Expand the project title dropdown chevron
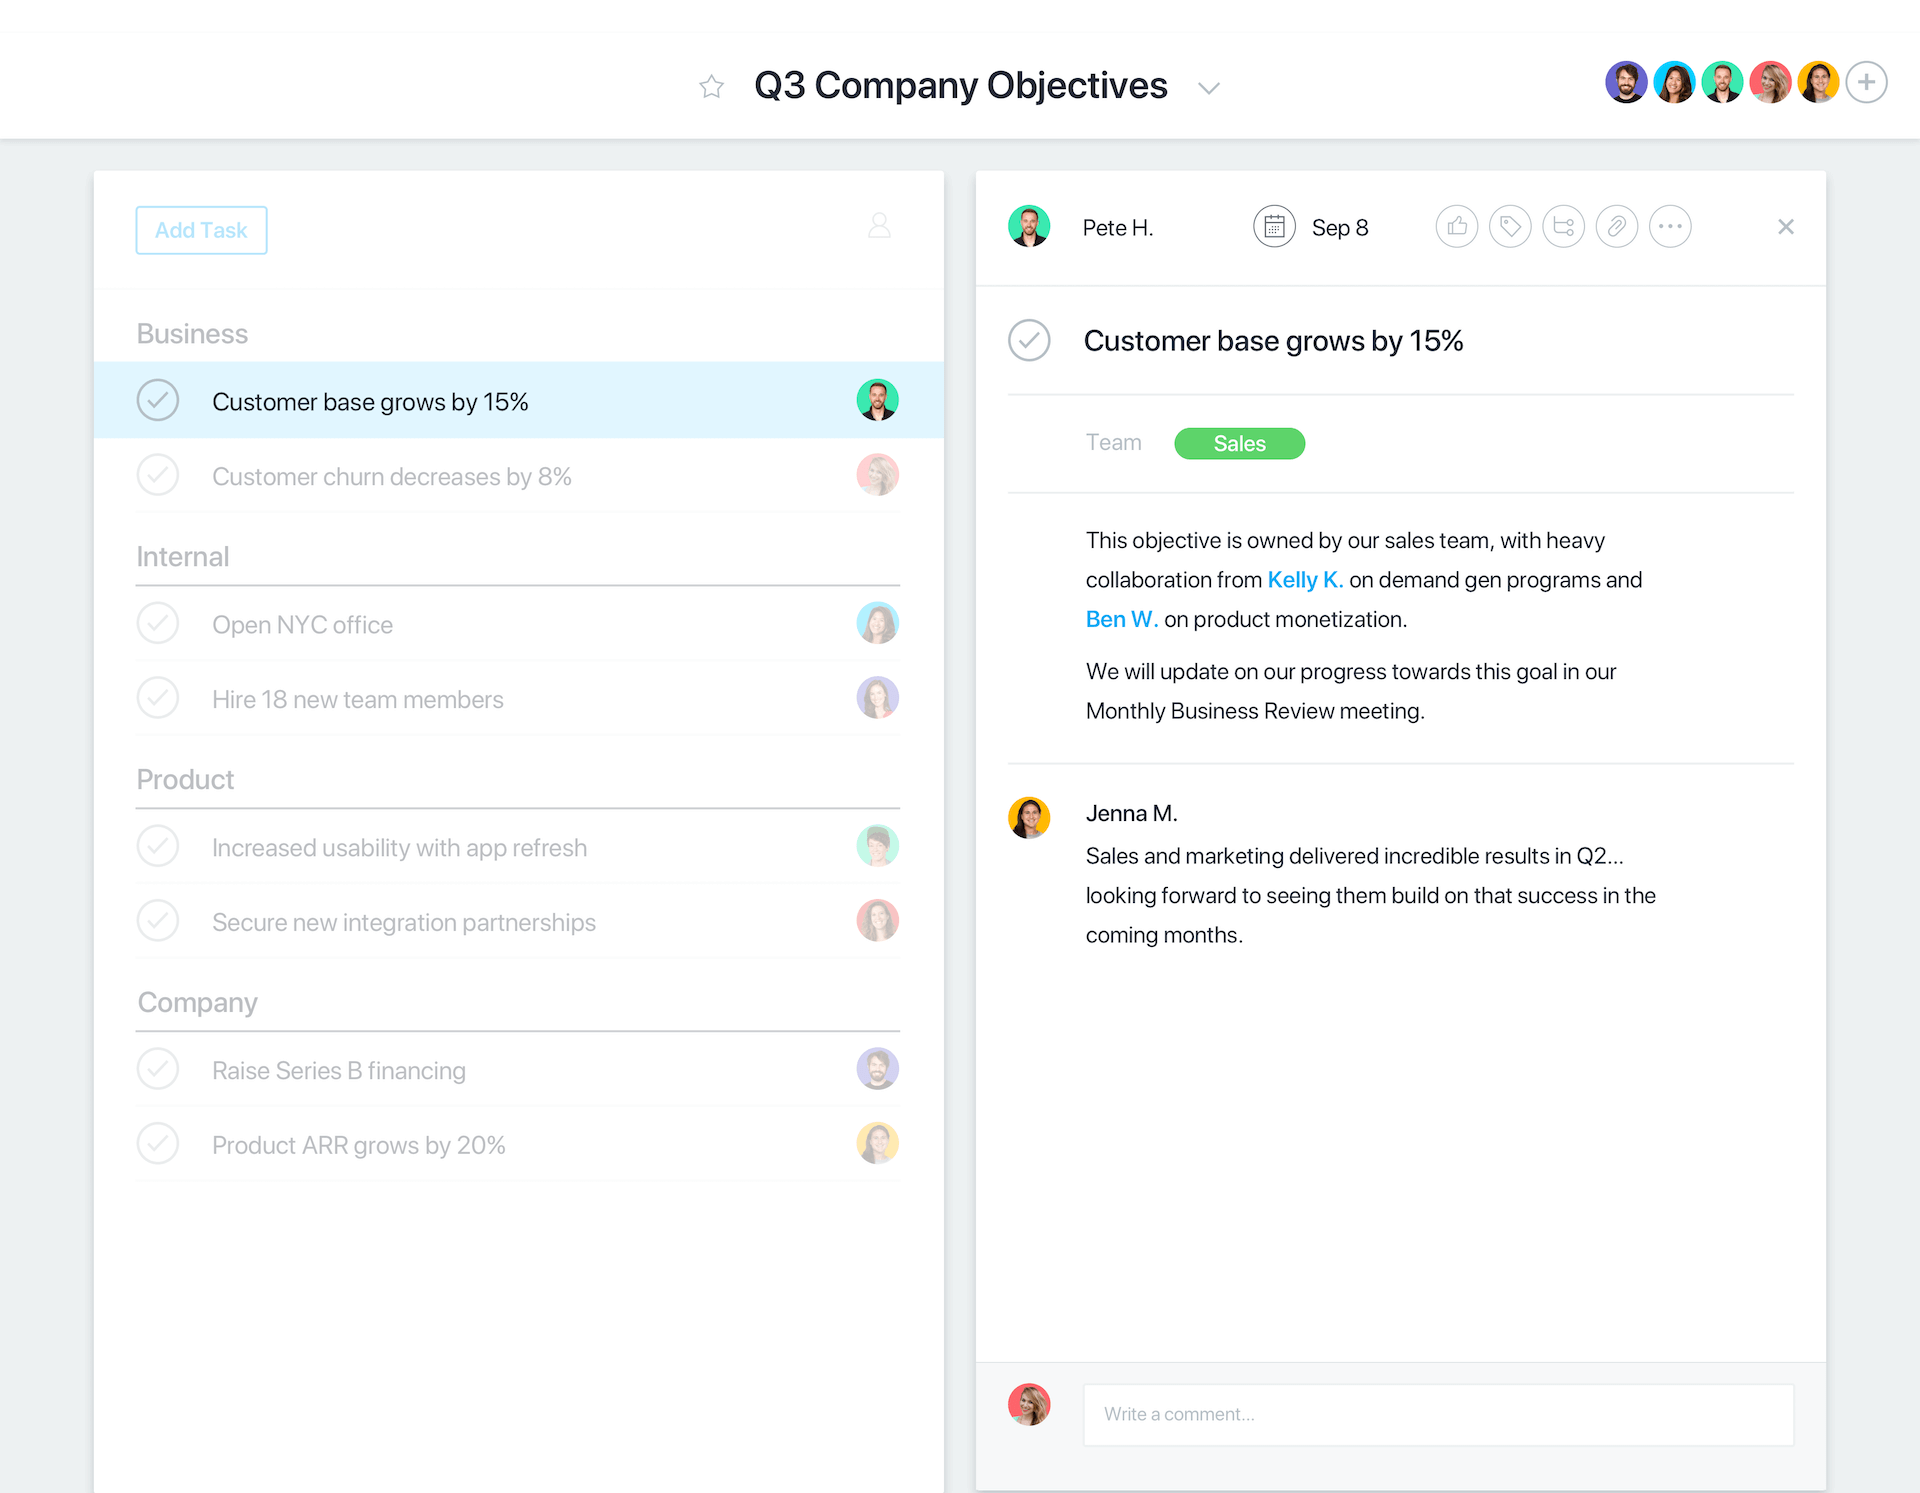The width and height of the screenshot is (1920, 1493). click(x=1209, y=88)
